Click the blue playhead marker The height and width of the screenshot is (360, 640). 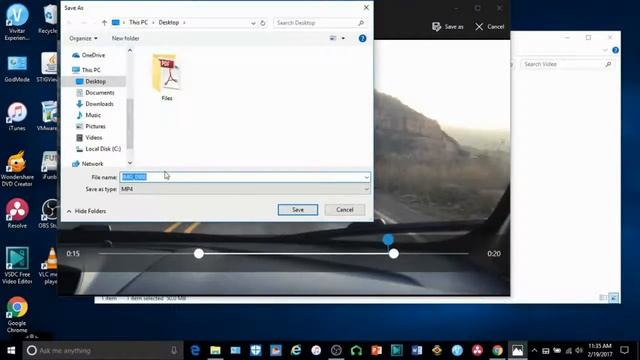pos(388,240)
